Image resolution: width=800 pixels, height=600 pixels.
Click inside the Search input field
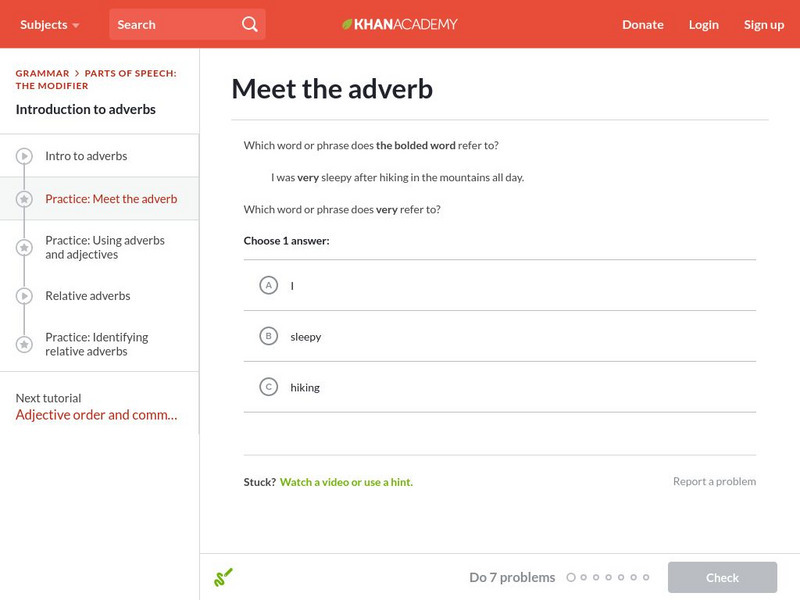[165, 23]
